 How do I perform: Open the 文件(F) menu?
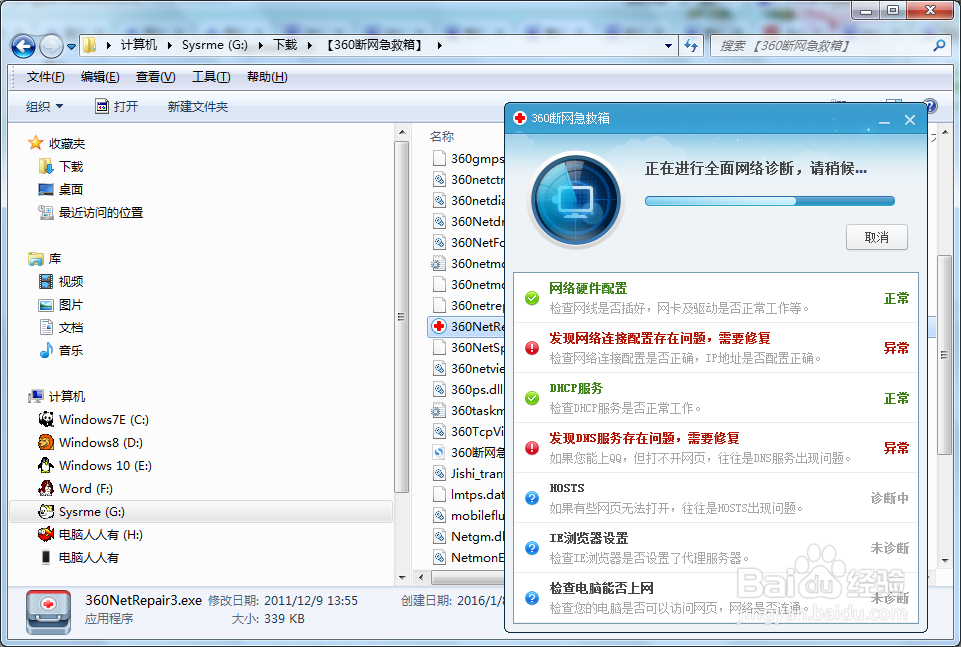click(42, 76)
